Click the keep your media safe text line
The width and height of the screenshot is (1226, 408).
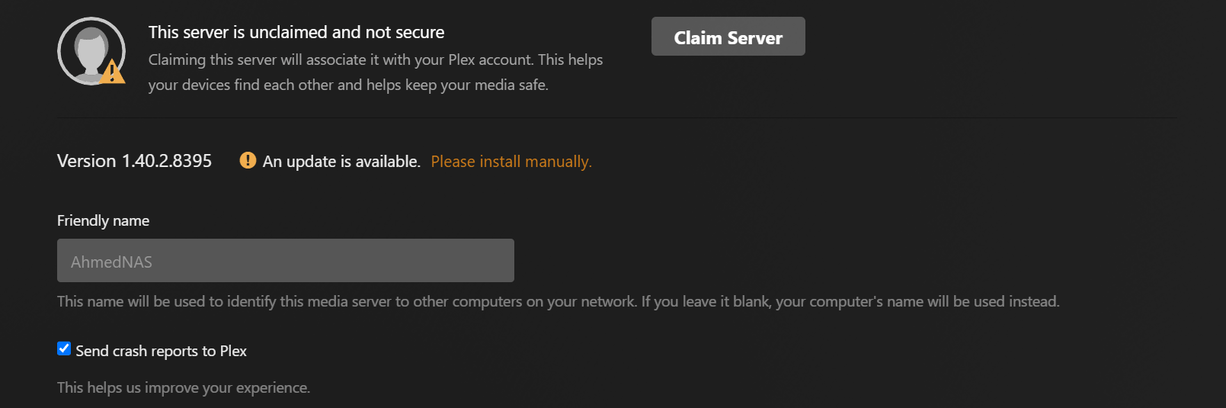click(348, 86)
